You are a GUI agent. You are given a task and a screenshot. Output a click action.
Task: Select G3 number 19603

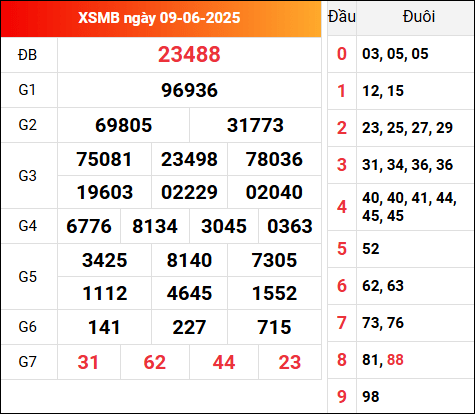click(x=105, y=192)
